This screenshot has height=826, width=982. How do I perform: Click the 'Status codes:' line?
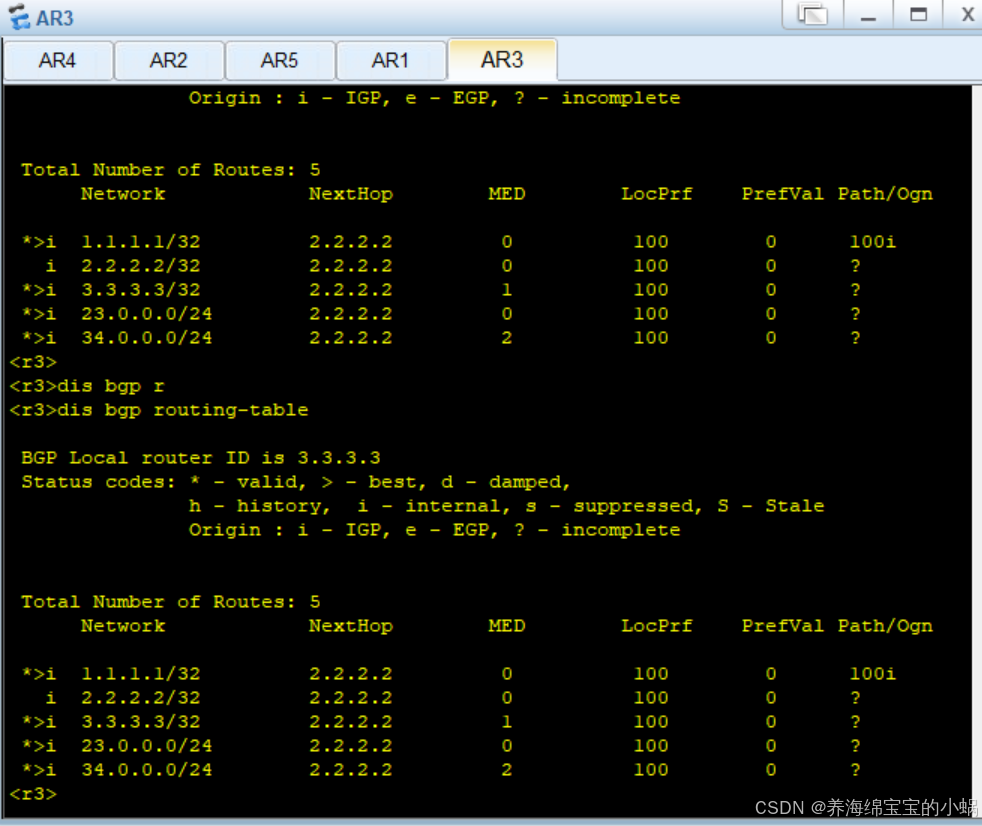tap(296, 482)
